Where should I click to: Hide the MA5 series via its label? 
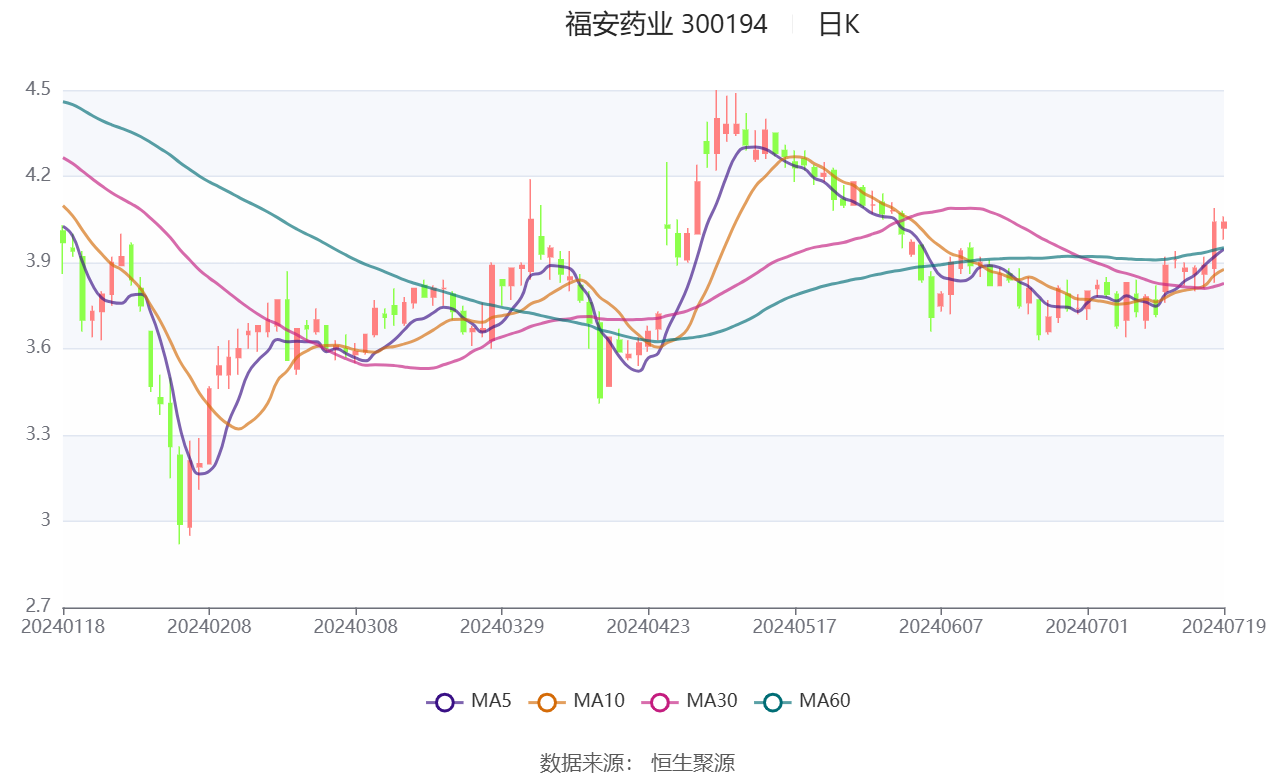[491, 701]
